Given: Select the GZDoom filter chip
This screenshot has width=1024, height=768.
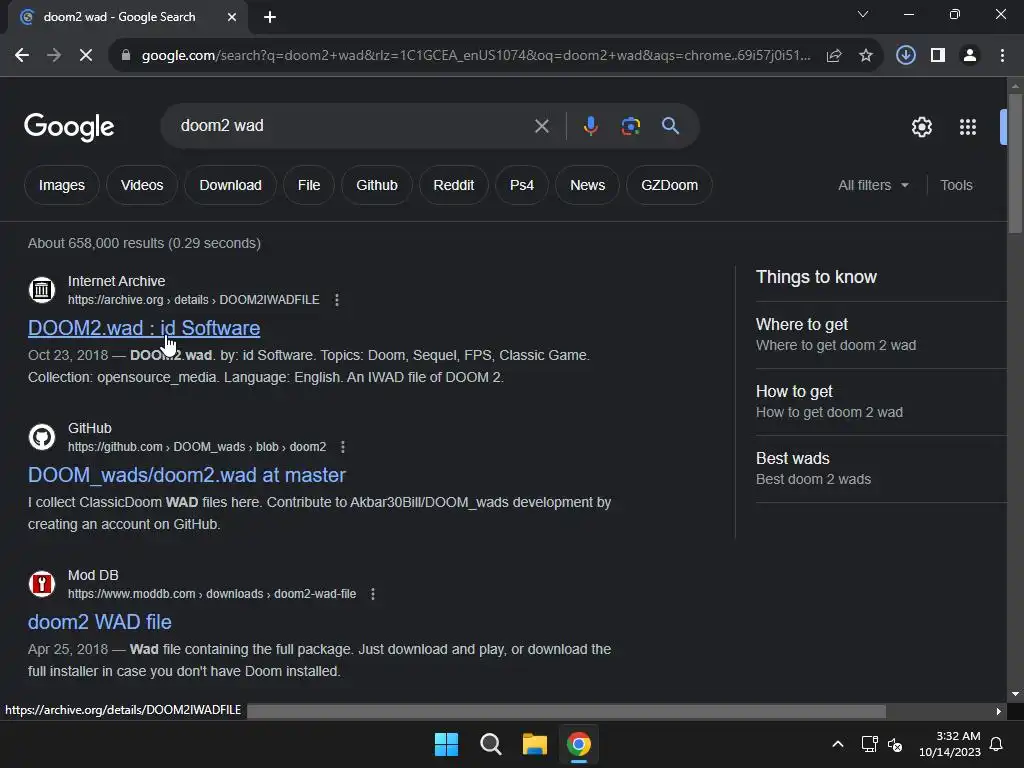Looking at the screenshot, I should coord(669,185).
